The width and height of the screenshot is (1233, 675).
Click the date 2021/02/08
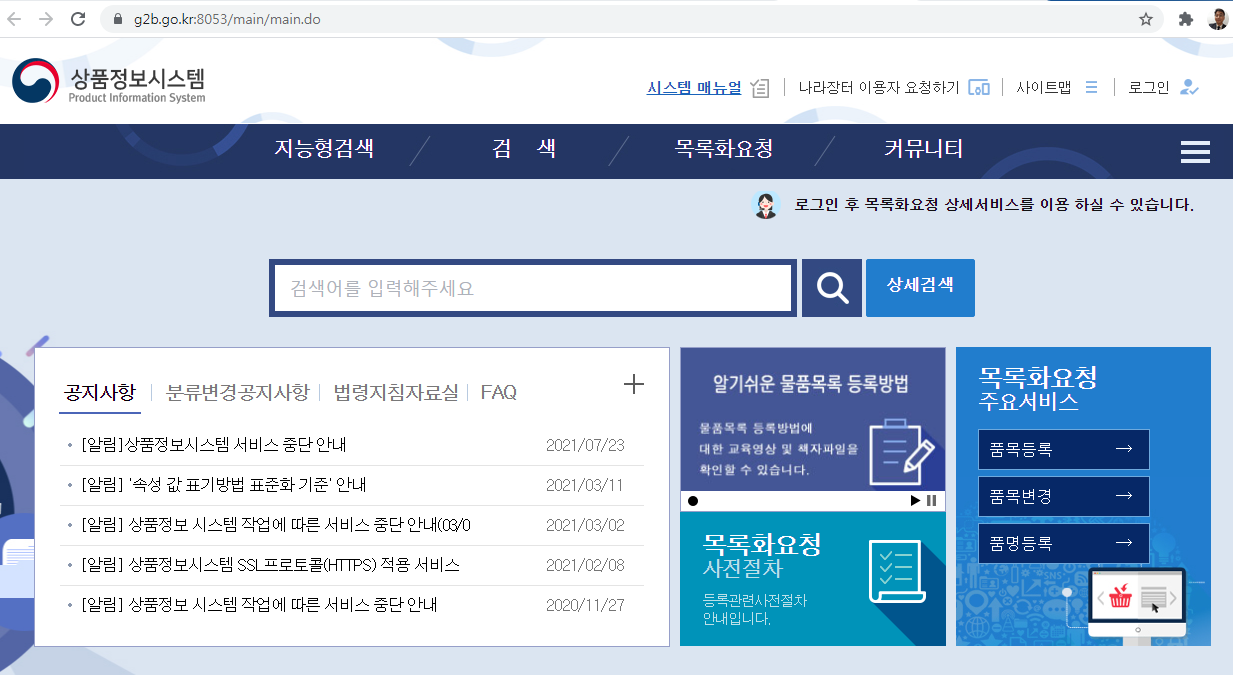tap(585, 565)
